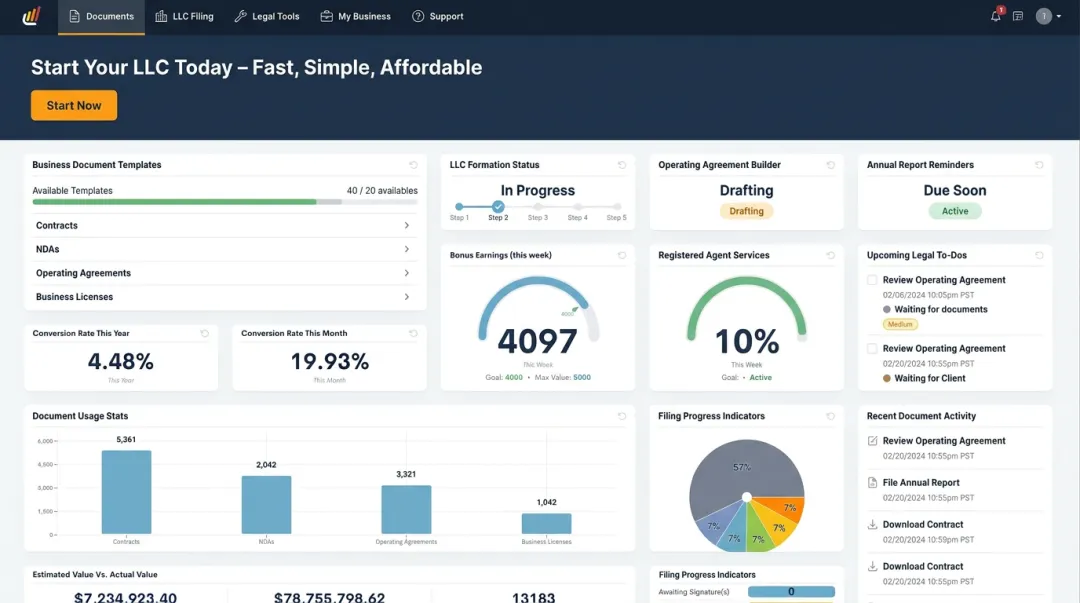
Task: Refresh Bonus Earnings widget
Action: tap(622, 255)
